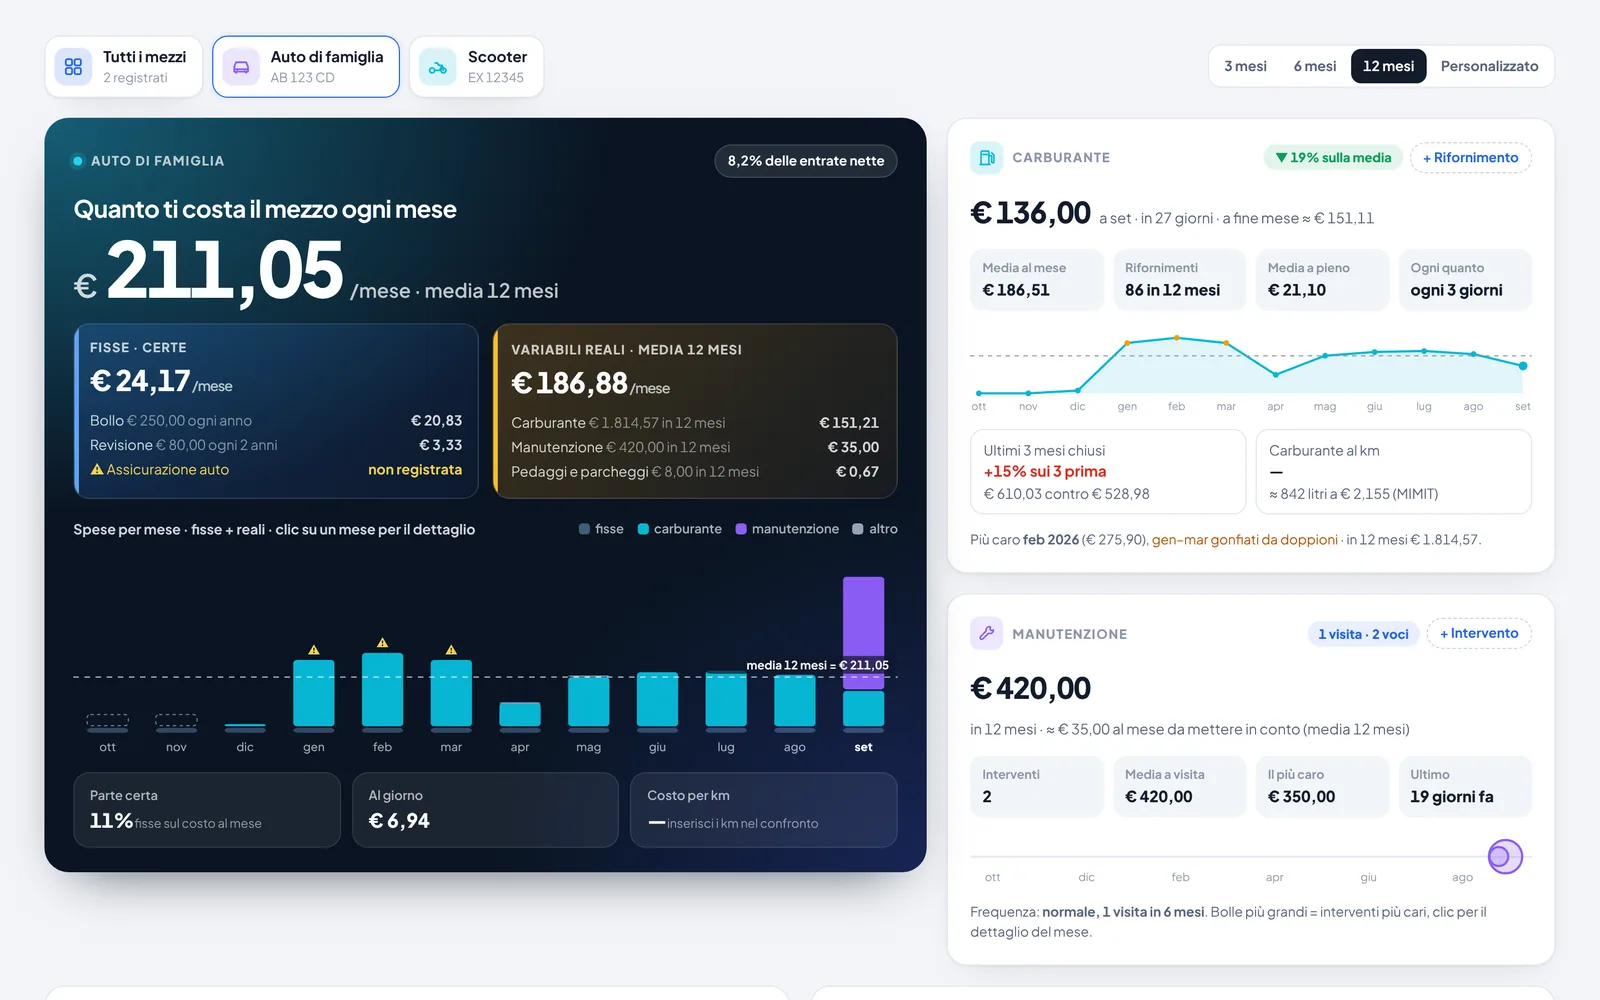Click the scooter icon in the Scooter tab
The height and width of the screenshot is (1000, 1600).
tap(438, 67)
